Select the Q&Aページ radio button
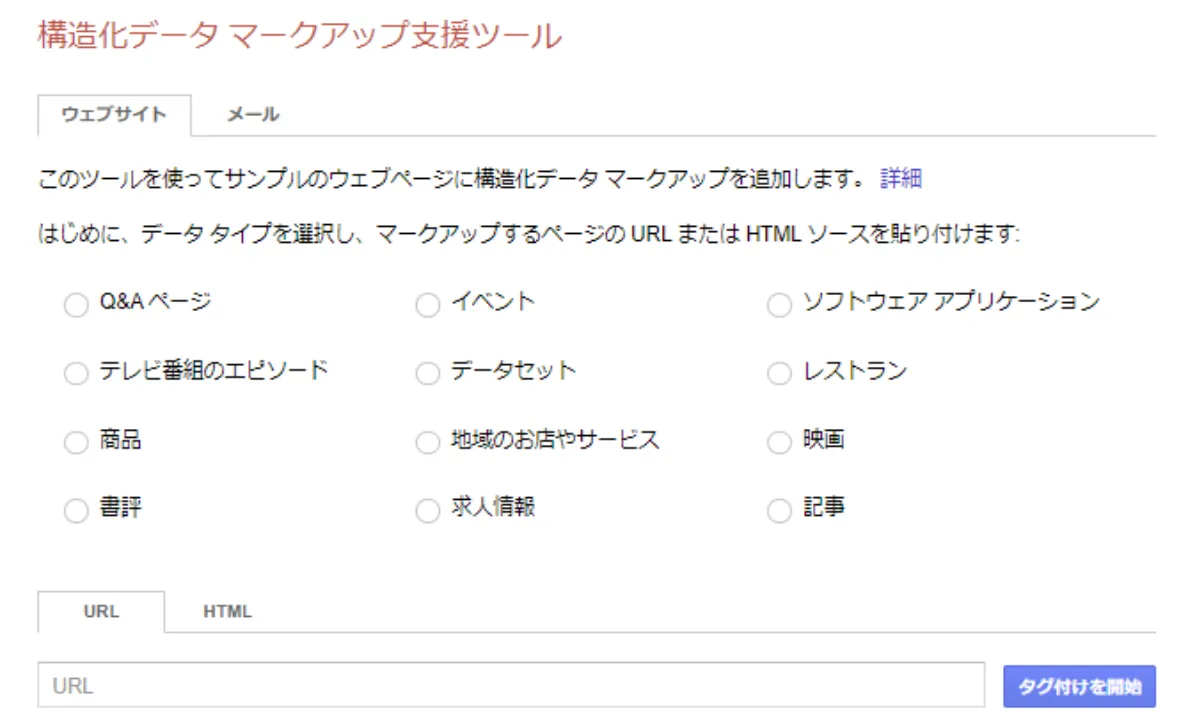This screenshot has width=1182, height=724. 76,305
